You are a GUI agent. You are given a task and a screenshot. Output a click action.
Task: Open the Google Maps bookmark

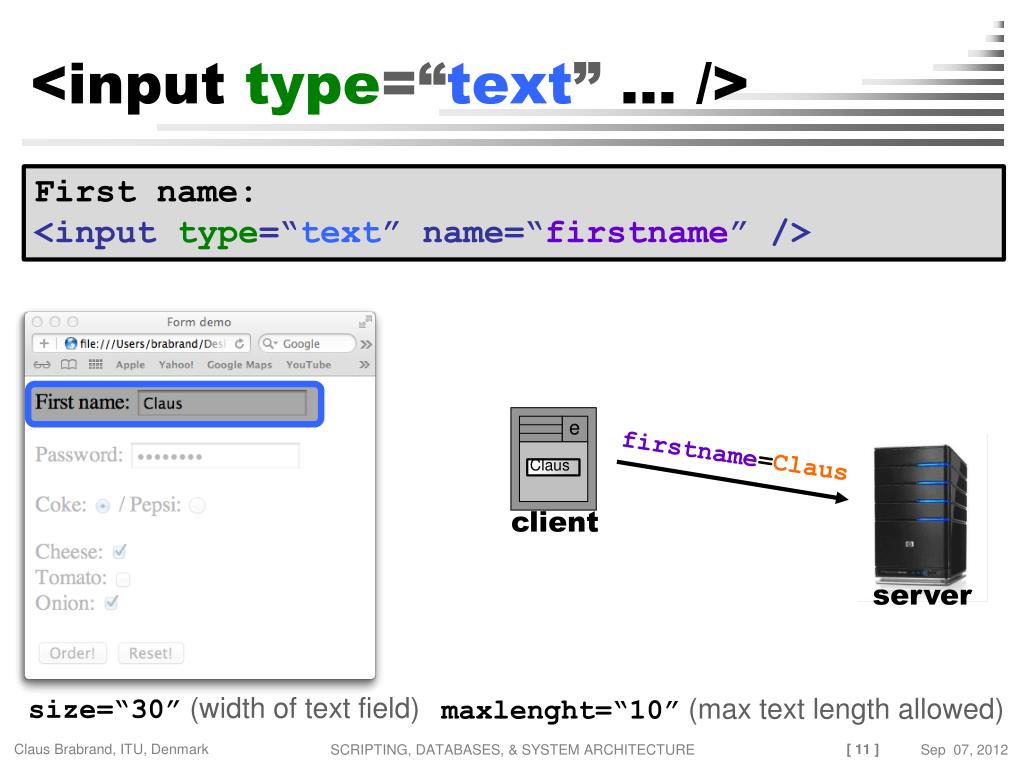[x=239, y=364]
